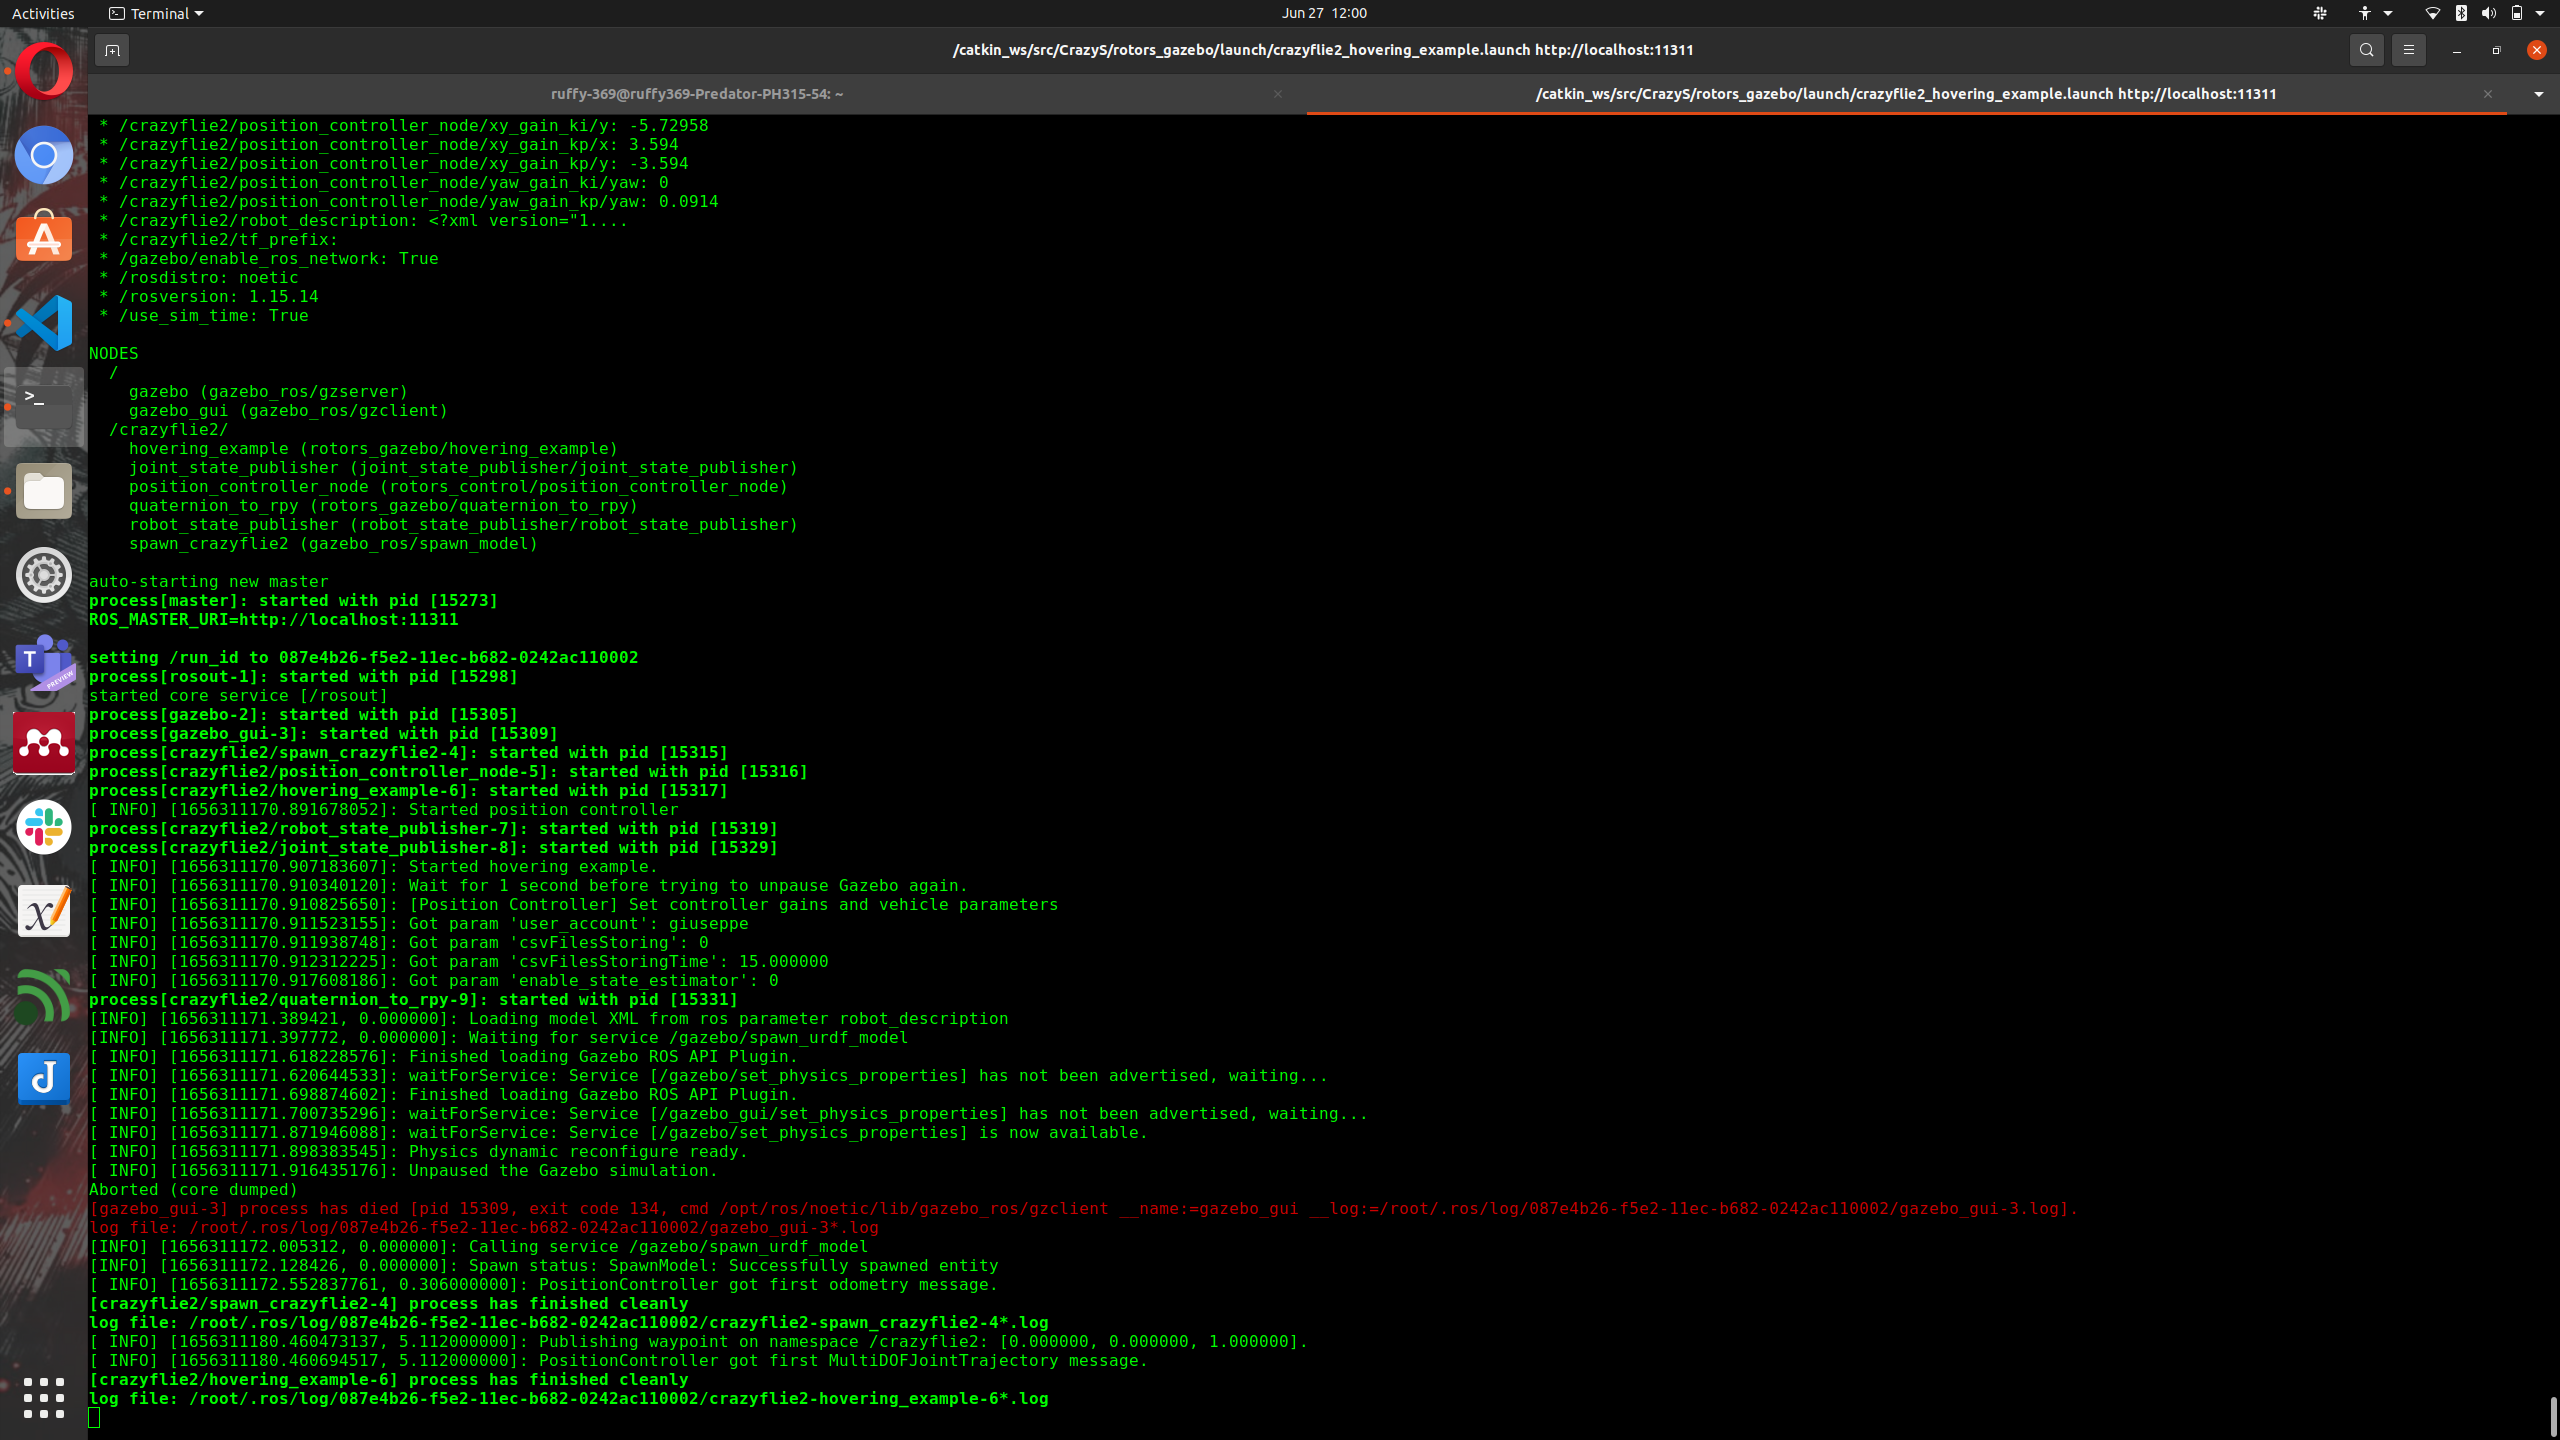
Task: Expand the system menu arrow in top bar
Action: pos(2540,13)
